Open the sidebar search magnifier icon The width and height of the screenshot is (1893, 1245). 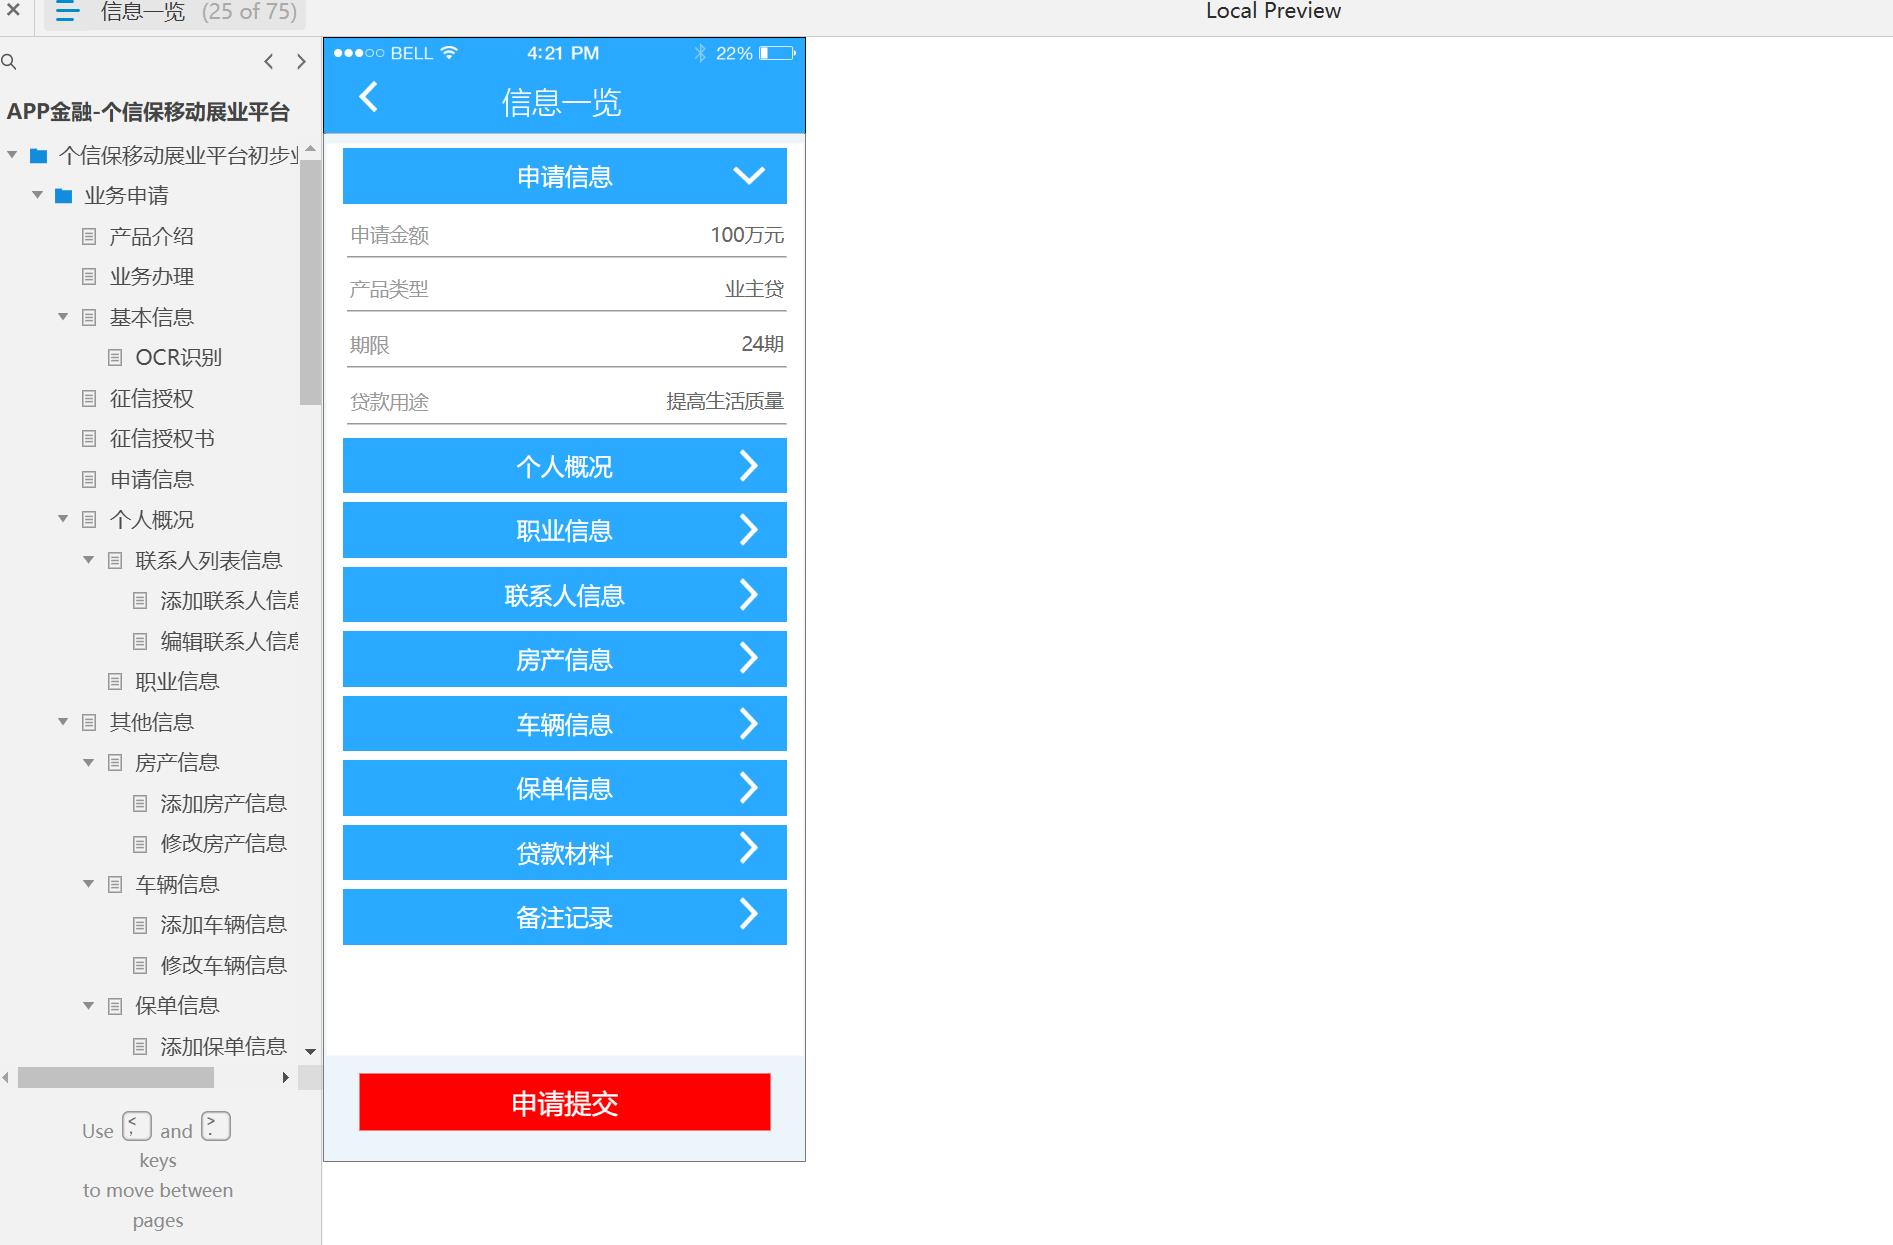pyautogui.click(x=9, y=62)
